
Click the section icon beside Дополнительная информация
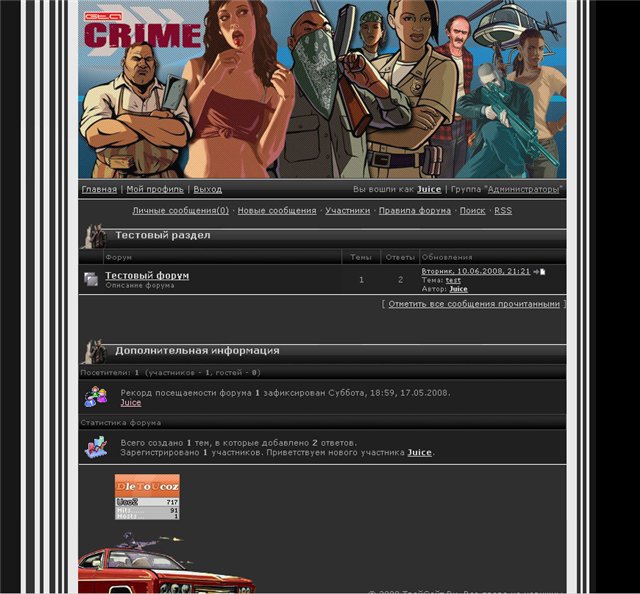click(93, 352)
